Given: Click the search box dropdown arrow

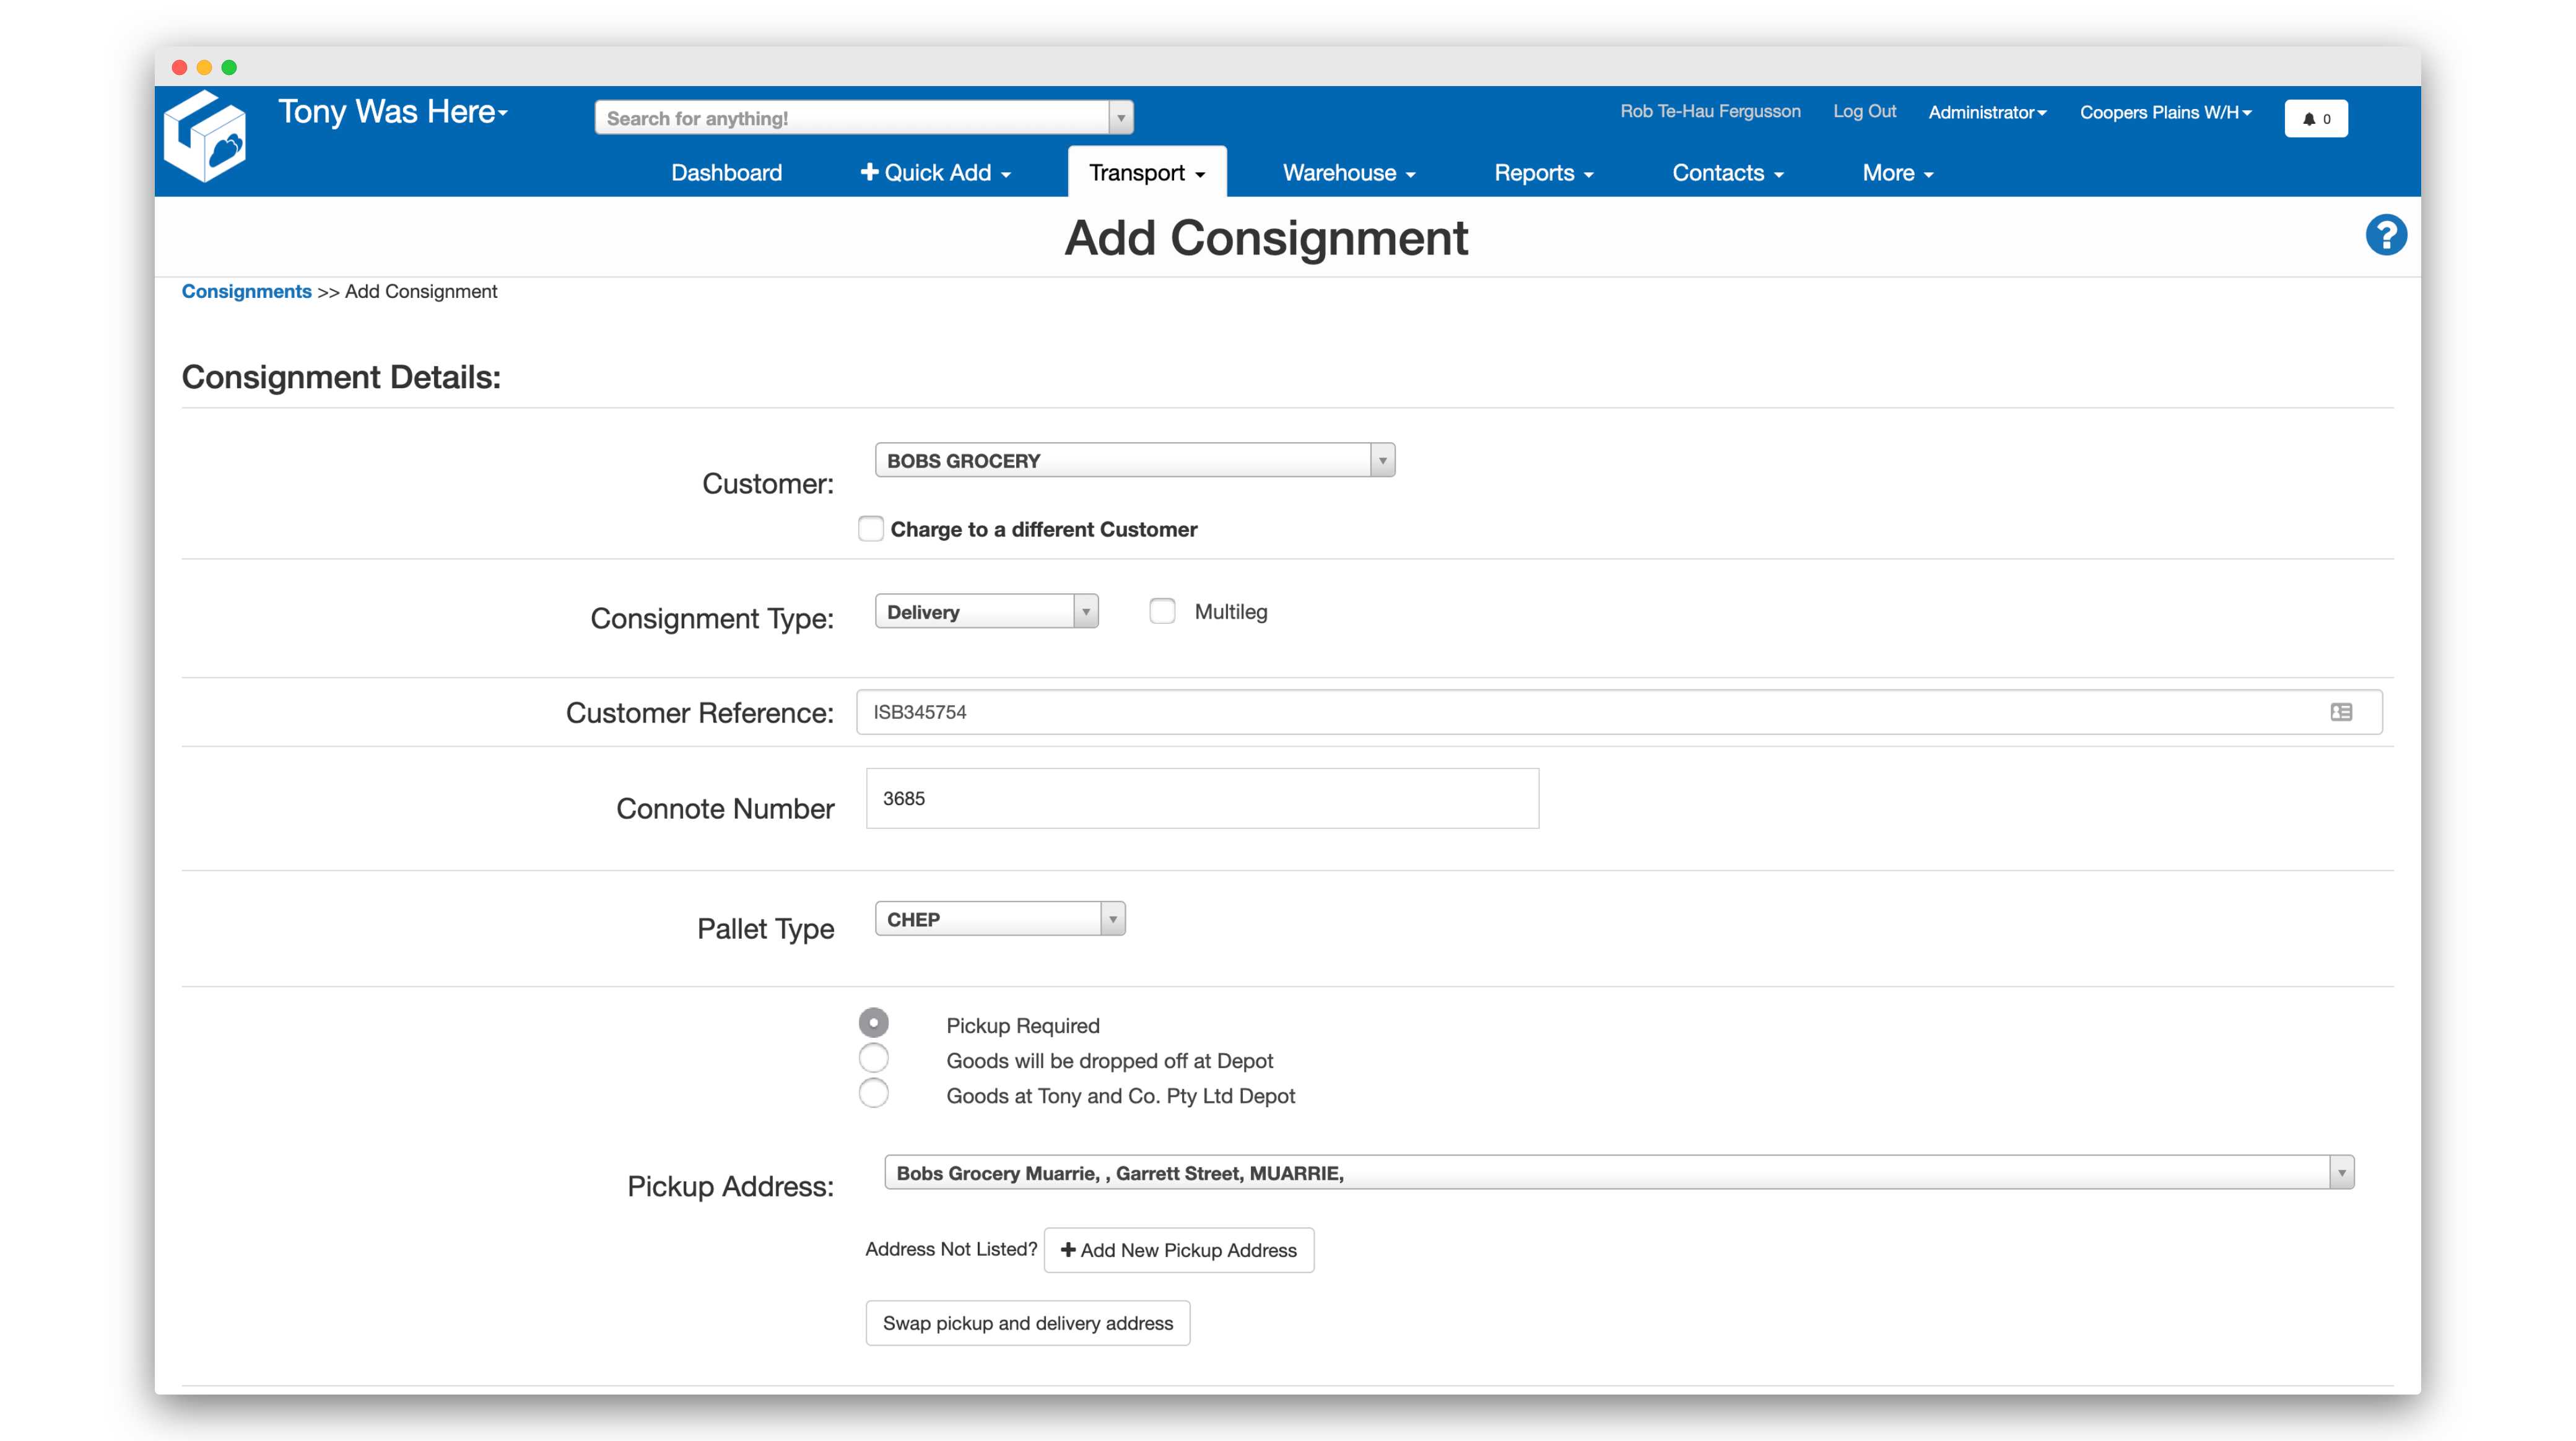Looking at the screenshot, I should [x=1121, y=118].
